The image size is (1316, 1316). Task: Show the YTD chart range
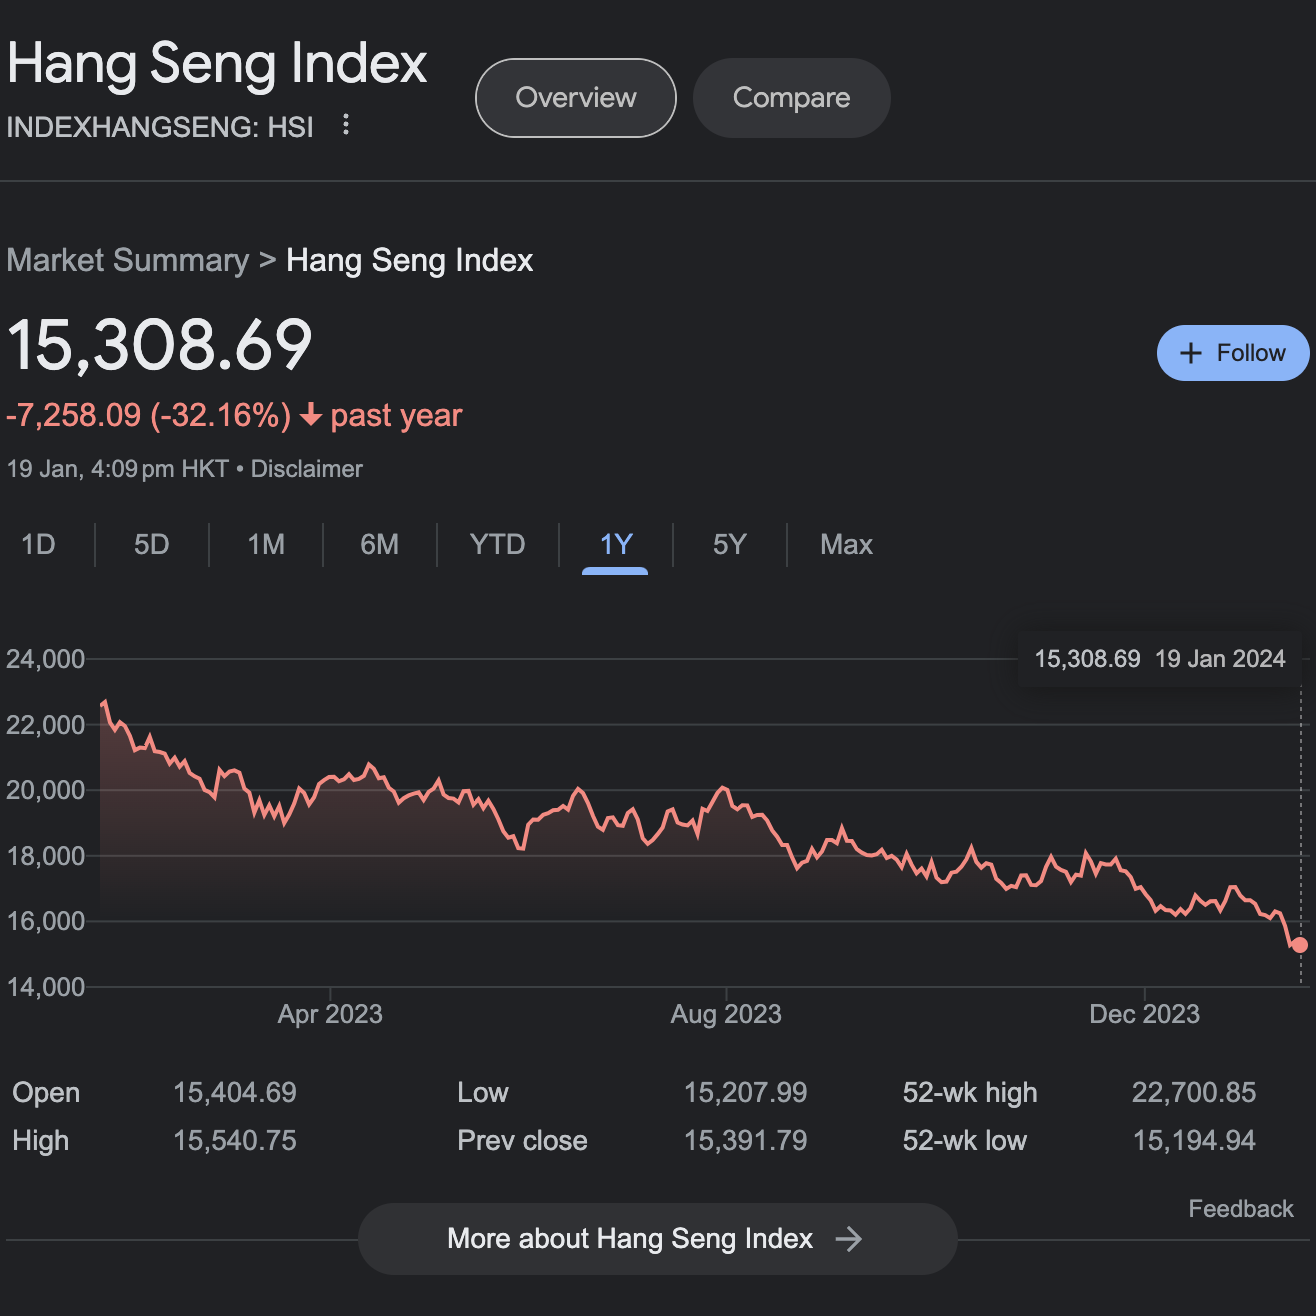click(497, 544)
